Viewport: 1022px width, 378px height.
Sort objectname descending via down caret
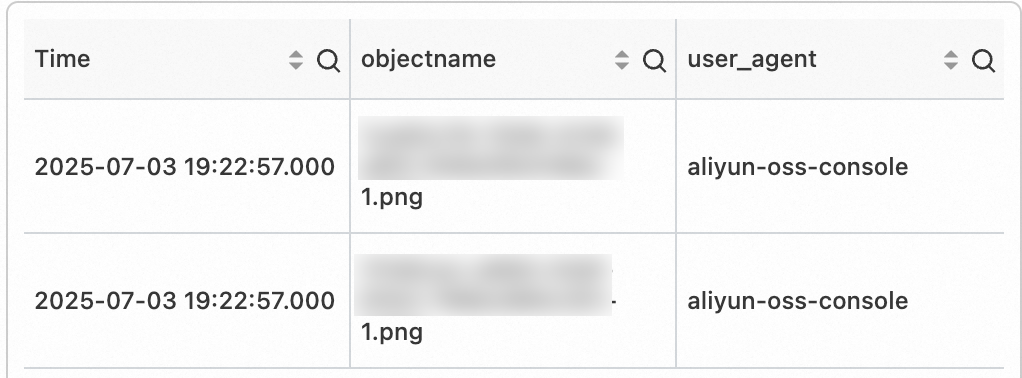(622, 66)
